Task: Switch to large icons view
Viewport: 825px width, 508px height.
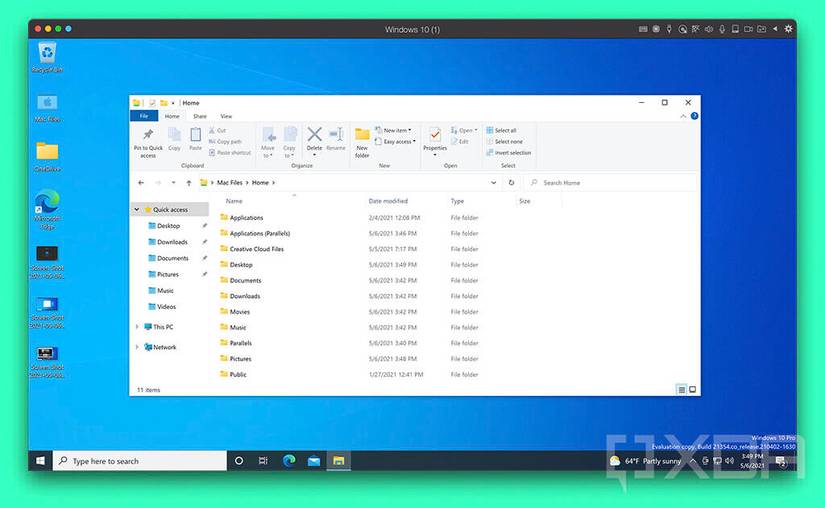Action: [692, 390]
